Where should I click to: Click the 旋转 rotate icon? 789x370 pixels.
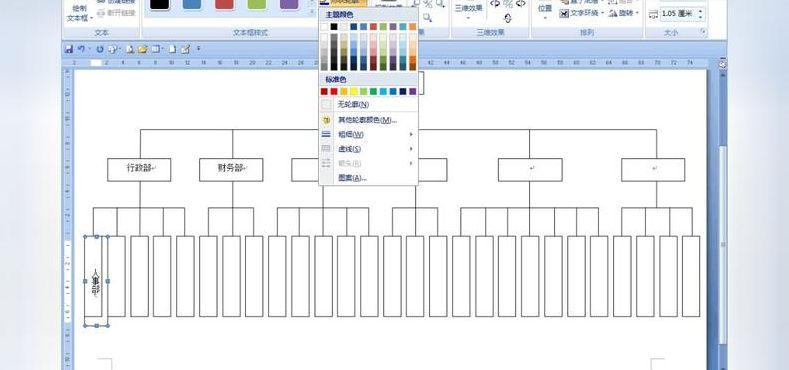point(612,13)
